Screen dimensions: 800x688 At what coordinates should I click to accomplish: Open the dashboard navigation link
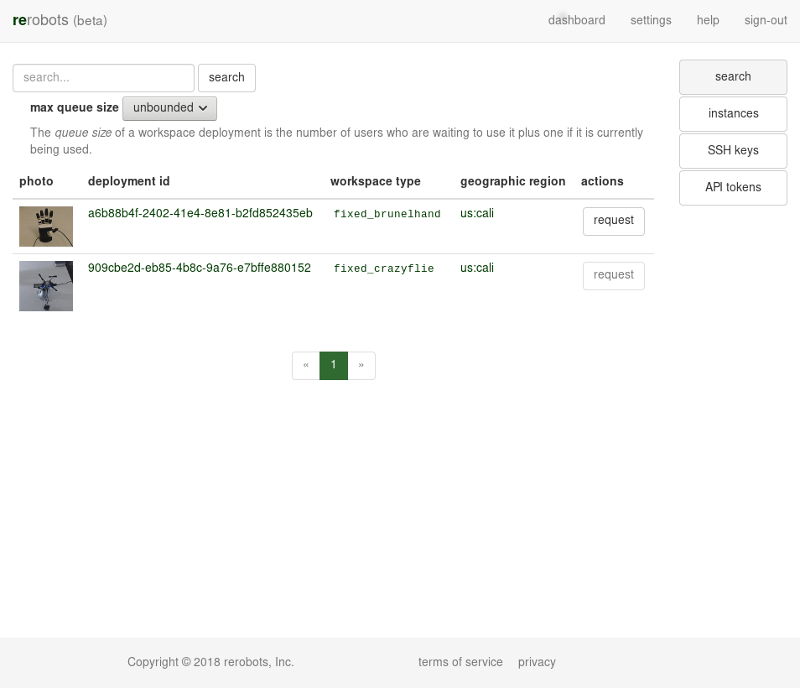(x=577, y=20)
